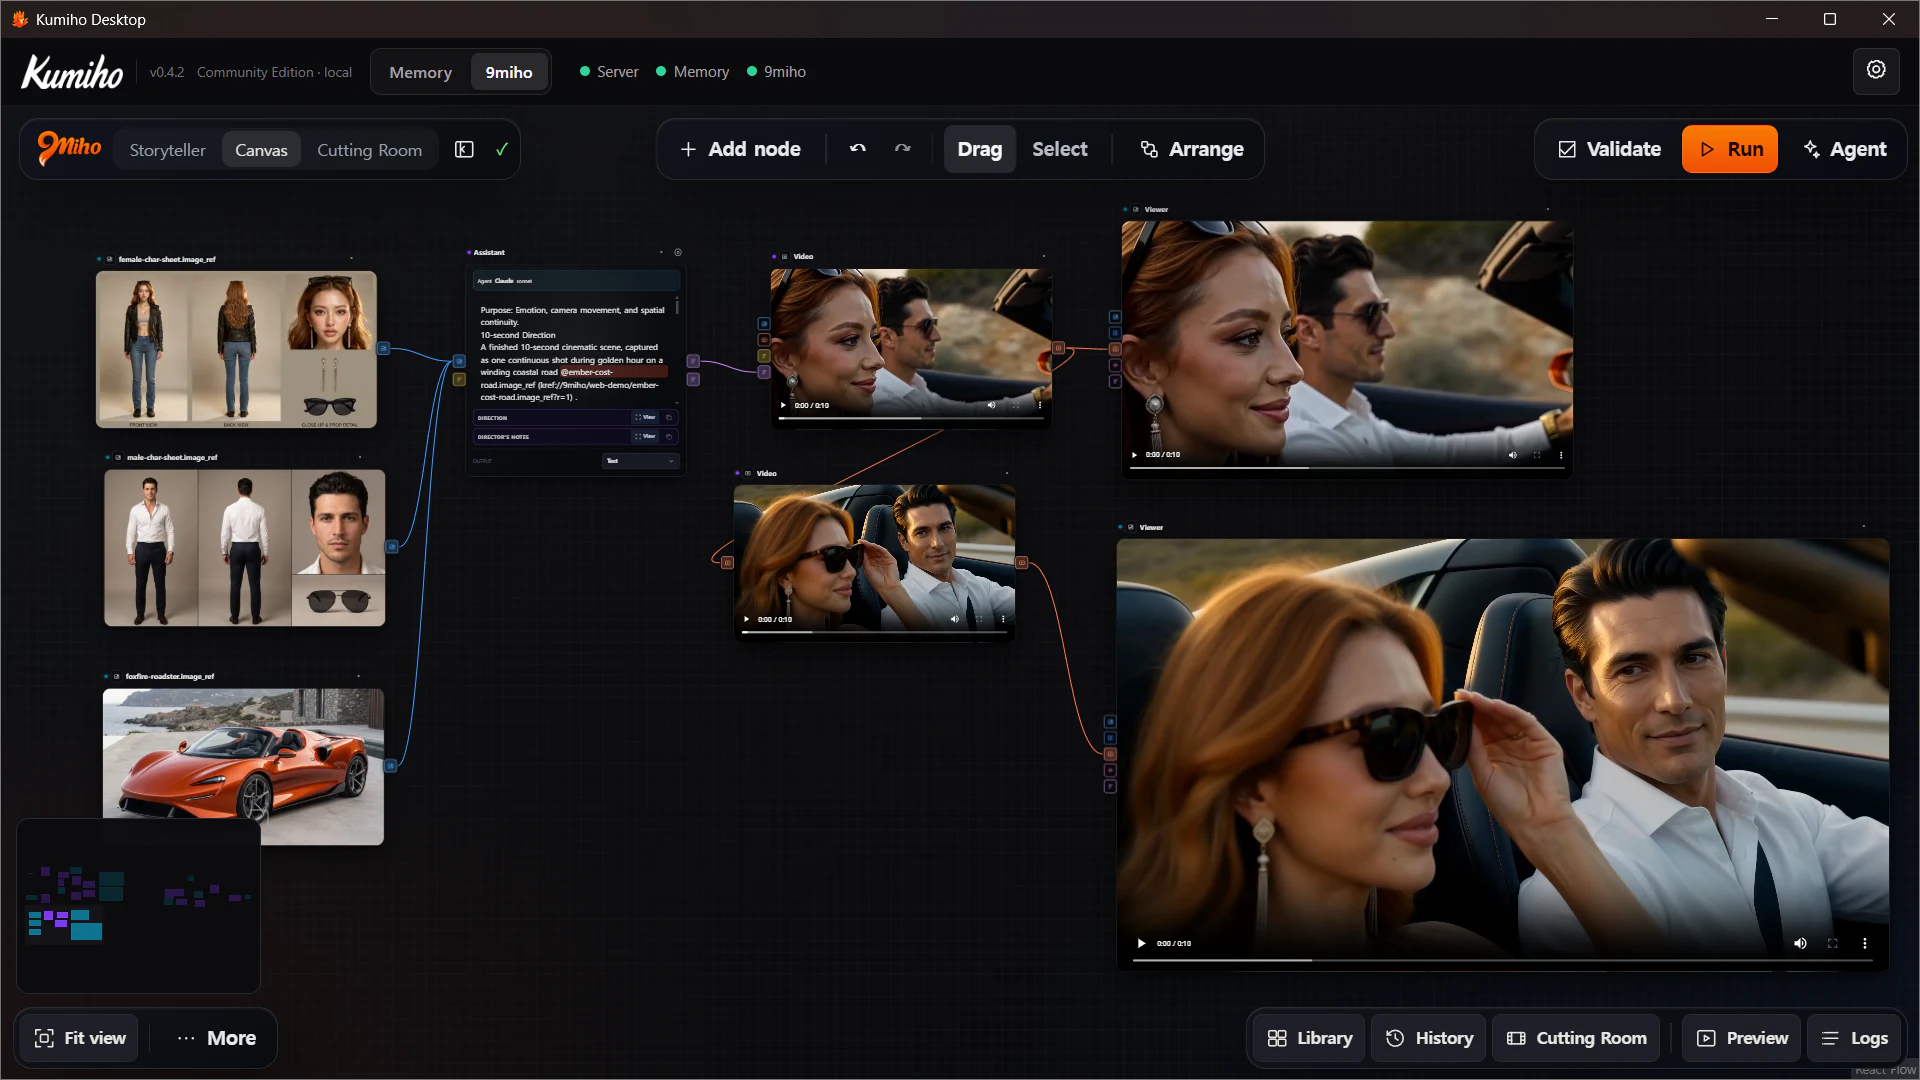Click Add node button
Viewport: 1920px width, 1080px height.
coord(740,149)
